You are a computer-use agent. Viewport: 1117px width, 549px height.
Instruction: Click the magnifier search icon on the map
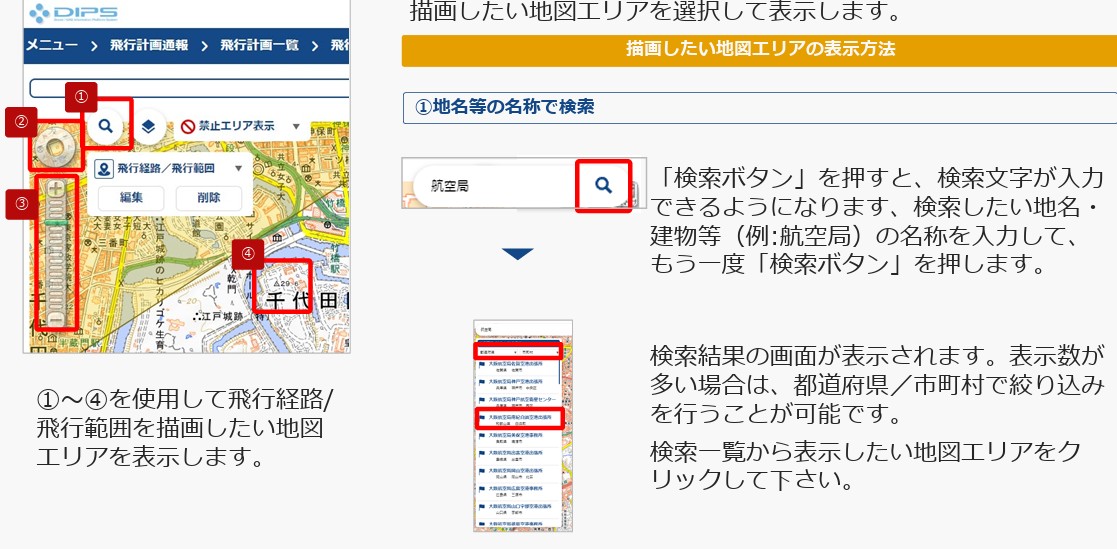(x=105, y=126)
